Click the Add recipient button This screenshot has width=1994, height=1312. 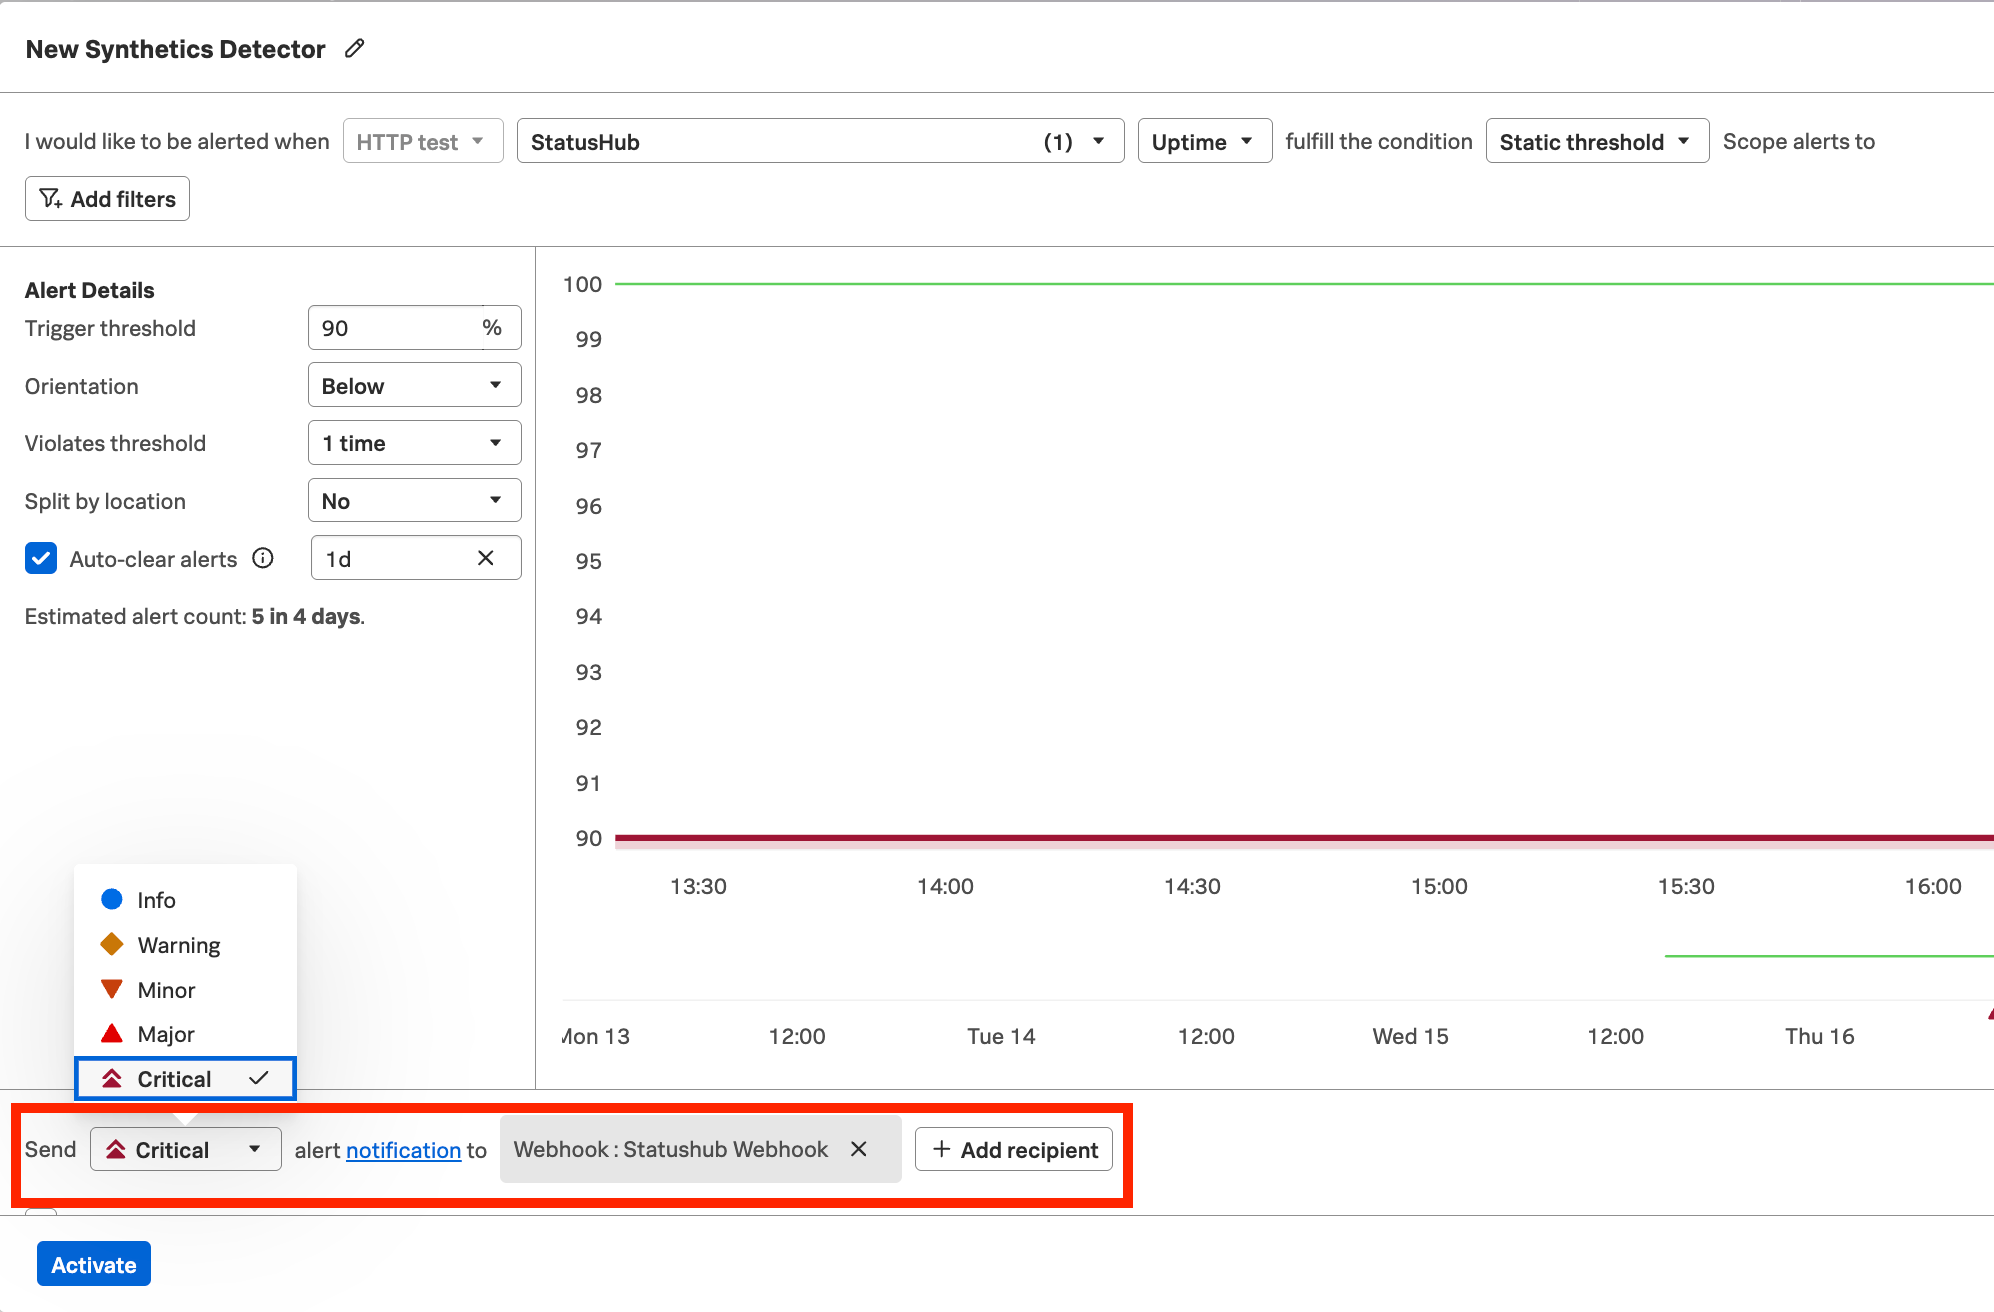point(1014,1150)
